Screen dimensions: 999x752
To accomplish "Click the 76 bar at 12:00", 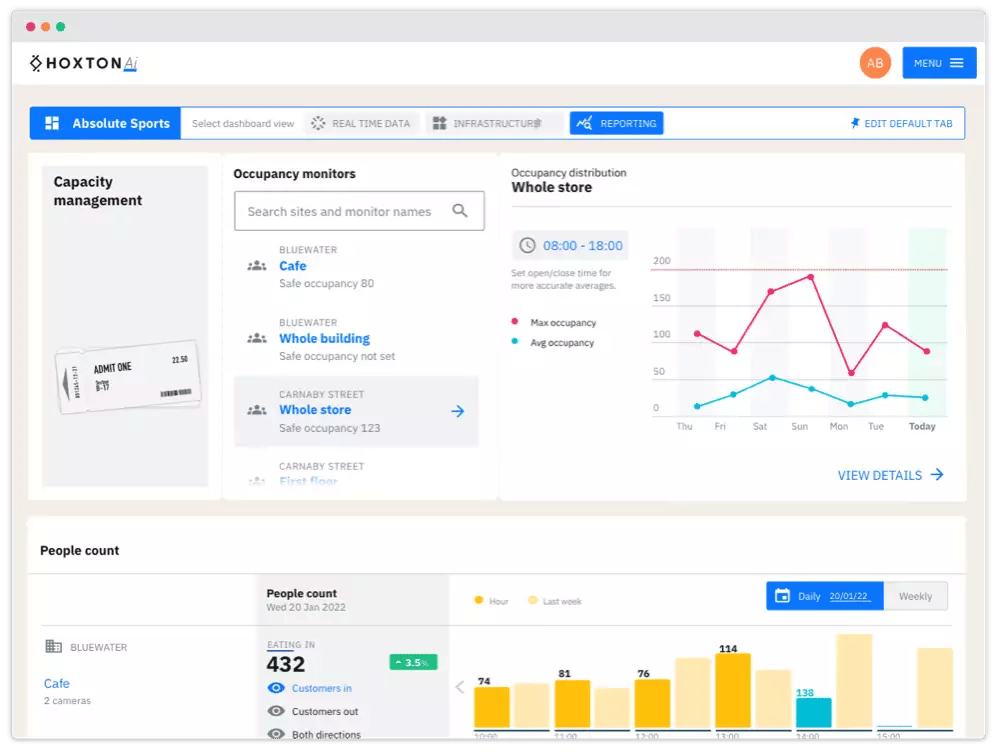I will point(652,704).
